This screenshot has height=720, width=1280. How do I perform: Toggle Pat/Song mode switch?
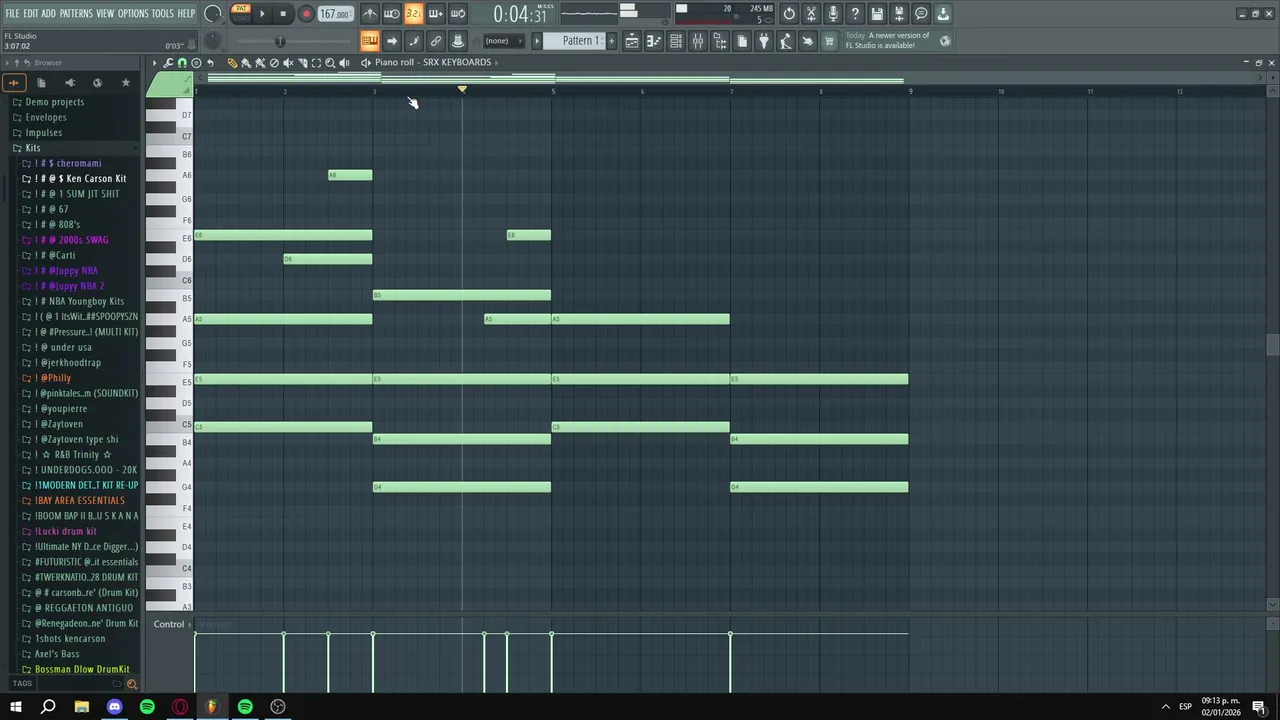coord(241,14)
